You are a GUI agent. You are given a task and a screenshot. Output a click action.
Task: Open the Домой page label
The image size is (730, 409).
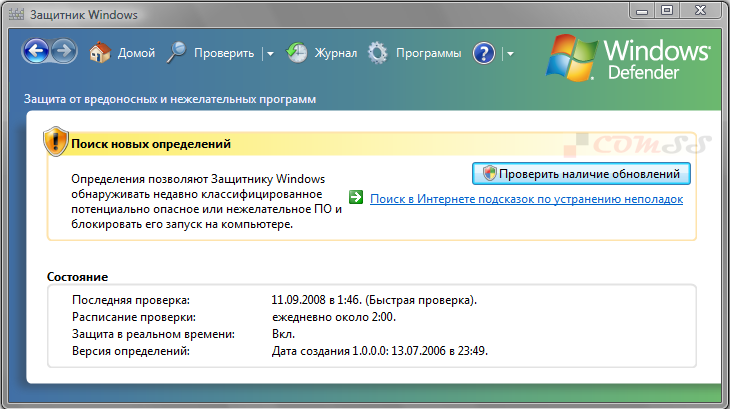(136, 53)
